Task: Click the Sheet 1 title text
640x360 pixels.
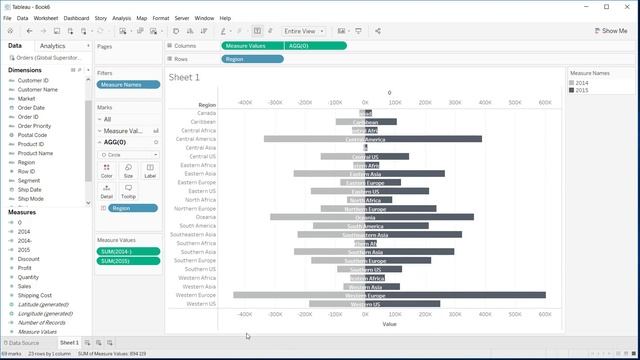Action: [184, 78]
